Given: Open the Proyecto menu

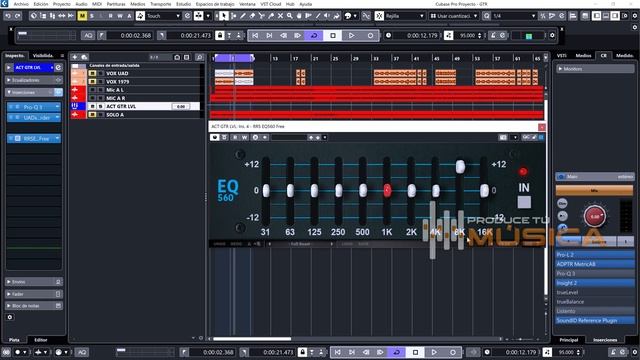Looking at the screenshot, I should 62,4.
